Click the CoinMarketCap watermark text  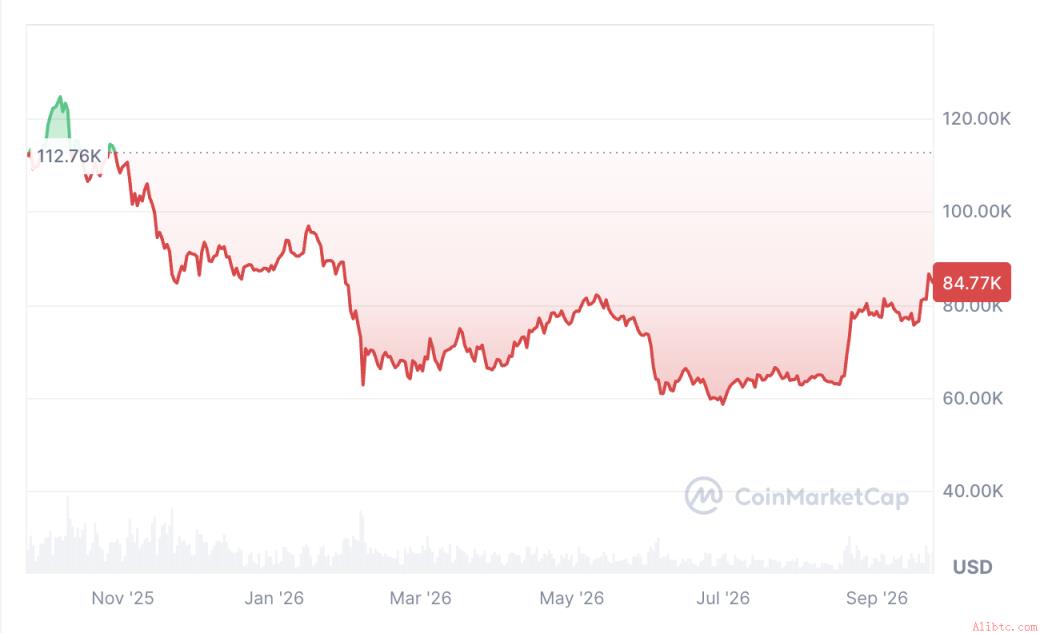(821, 497)
